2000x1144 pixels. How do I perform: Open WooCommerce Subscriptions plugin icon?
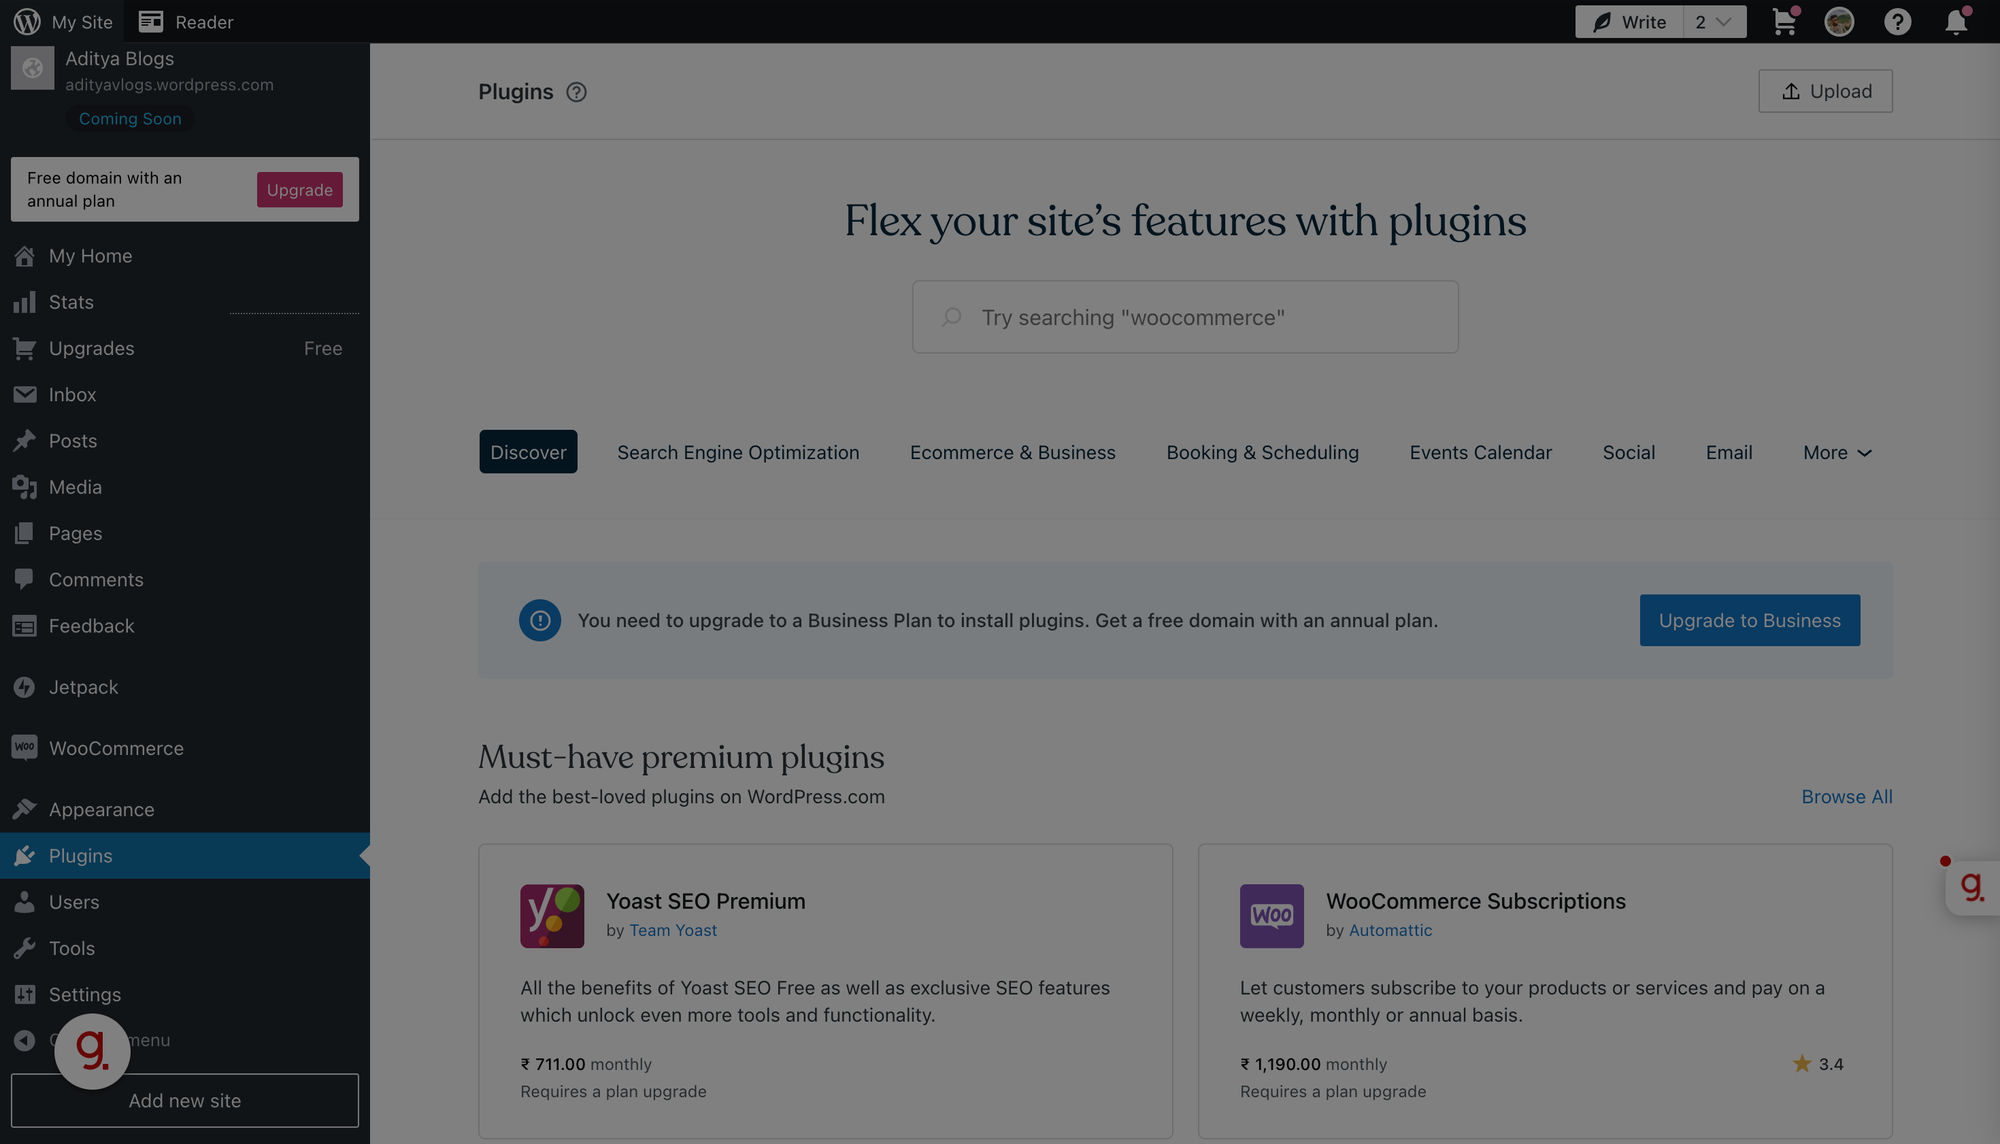click(1272, 916)
